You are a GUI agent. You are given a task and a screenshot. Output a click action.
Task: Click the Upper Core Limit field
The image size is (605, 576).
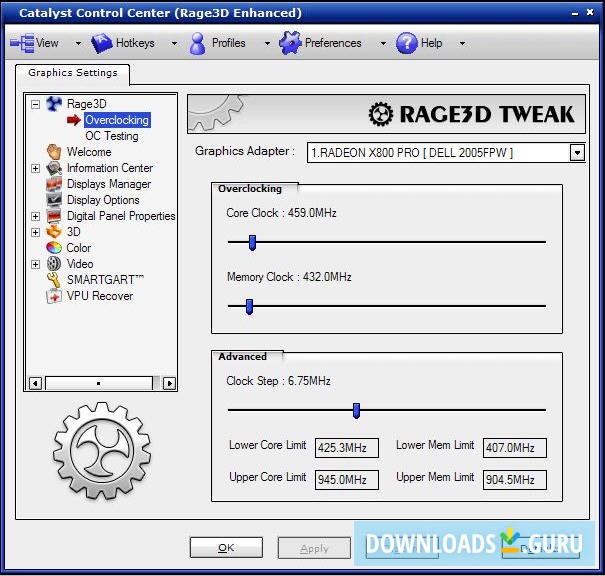coord(346,480)
